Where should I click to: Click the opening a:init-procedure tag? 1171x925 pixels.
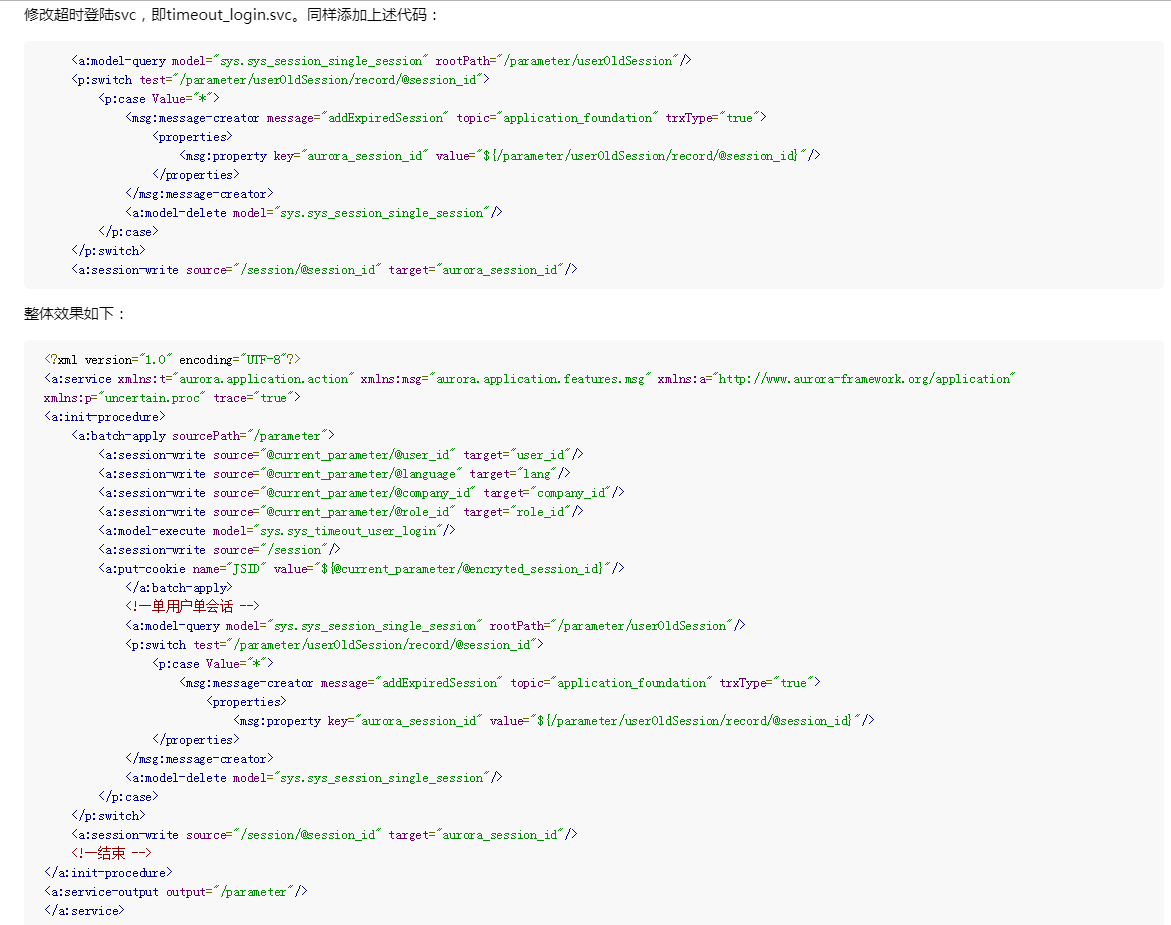[105, 417]
